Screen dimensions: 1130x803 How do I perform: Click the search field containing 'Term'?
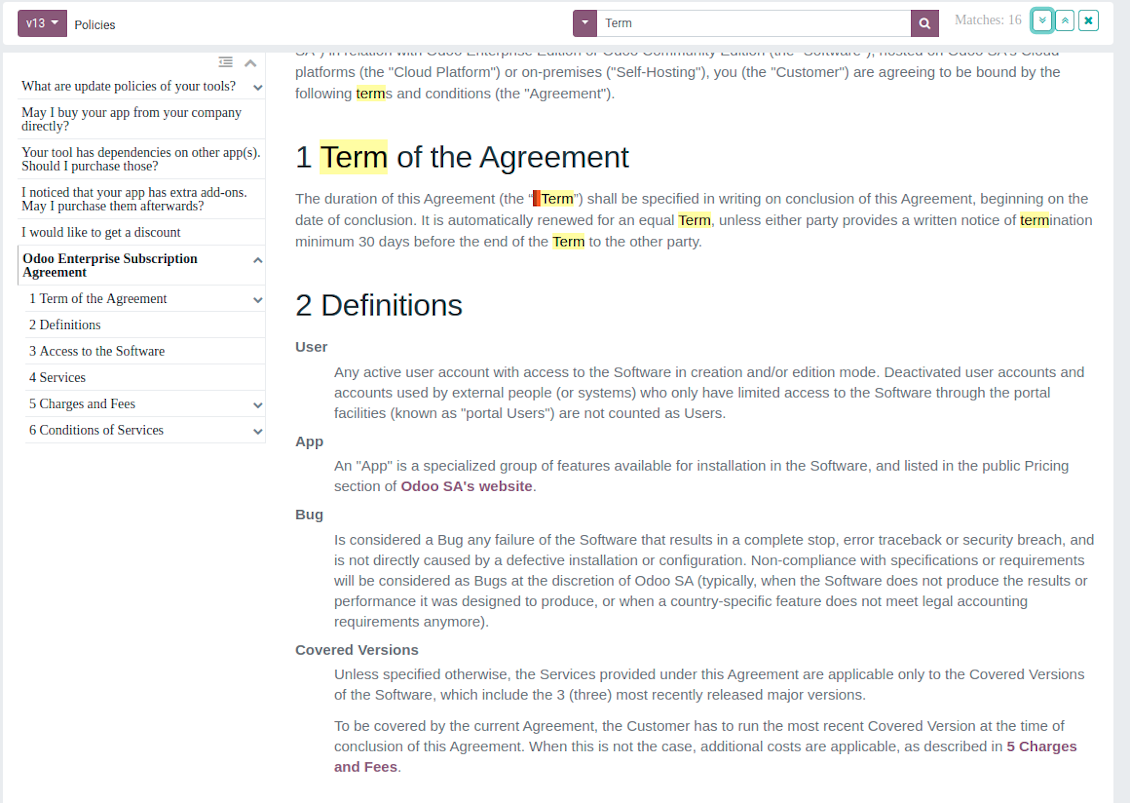click(754, 24)
